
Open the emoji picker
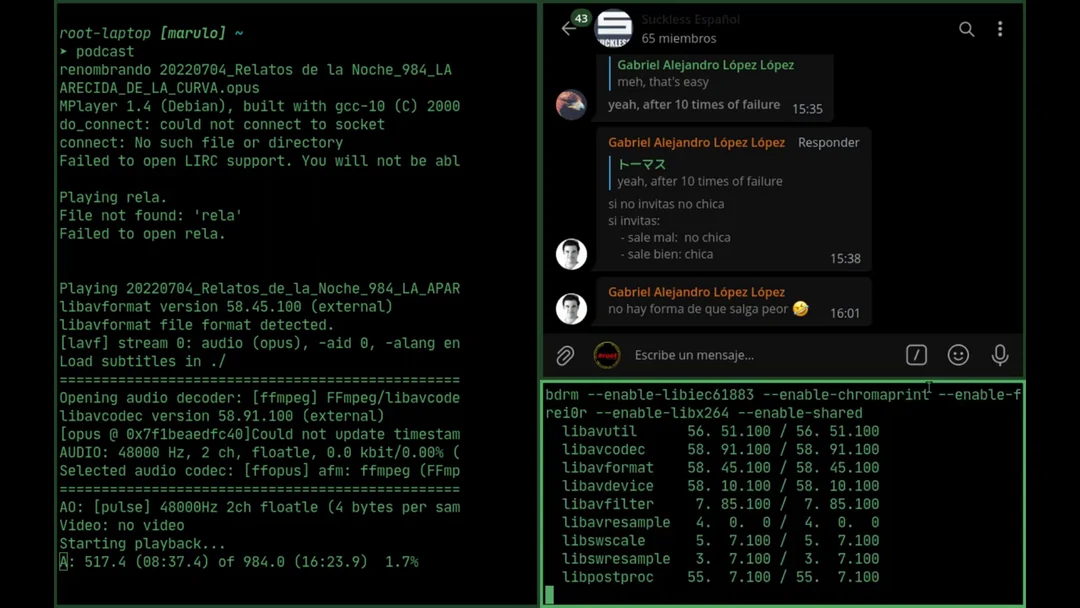coord(958,355)
